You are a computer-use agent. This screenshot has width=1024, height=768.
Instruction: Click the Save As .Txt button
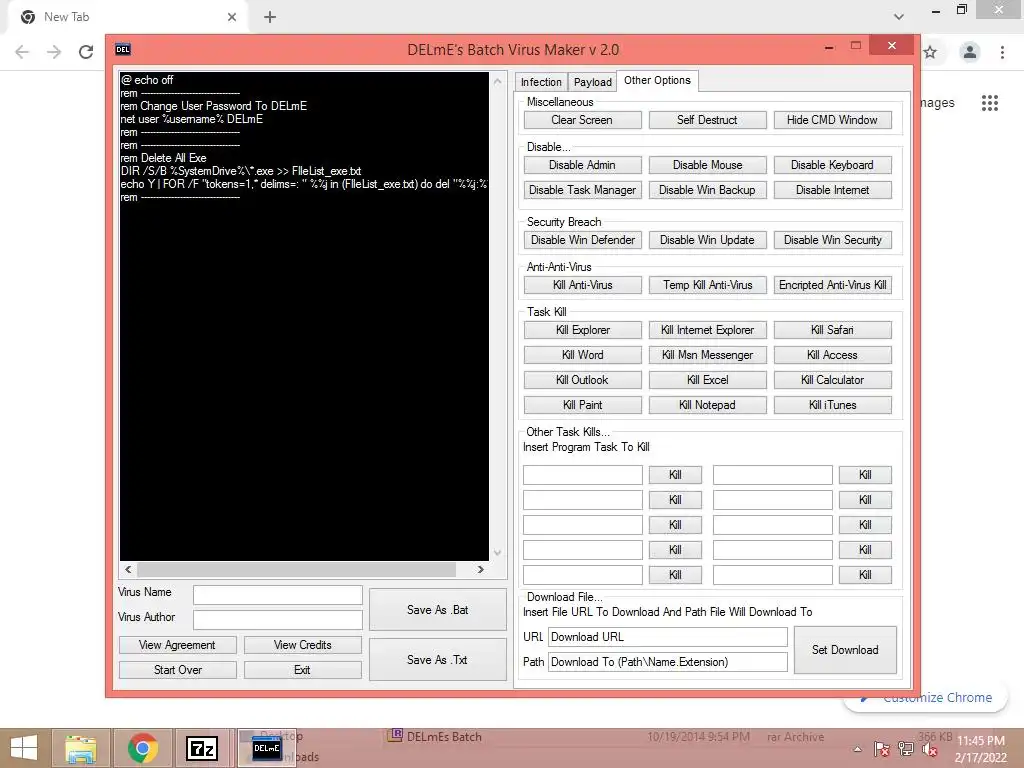(437, 660)
